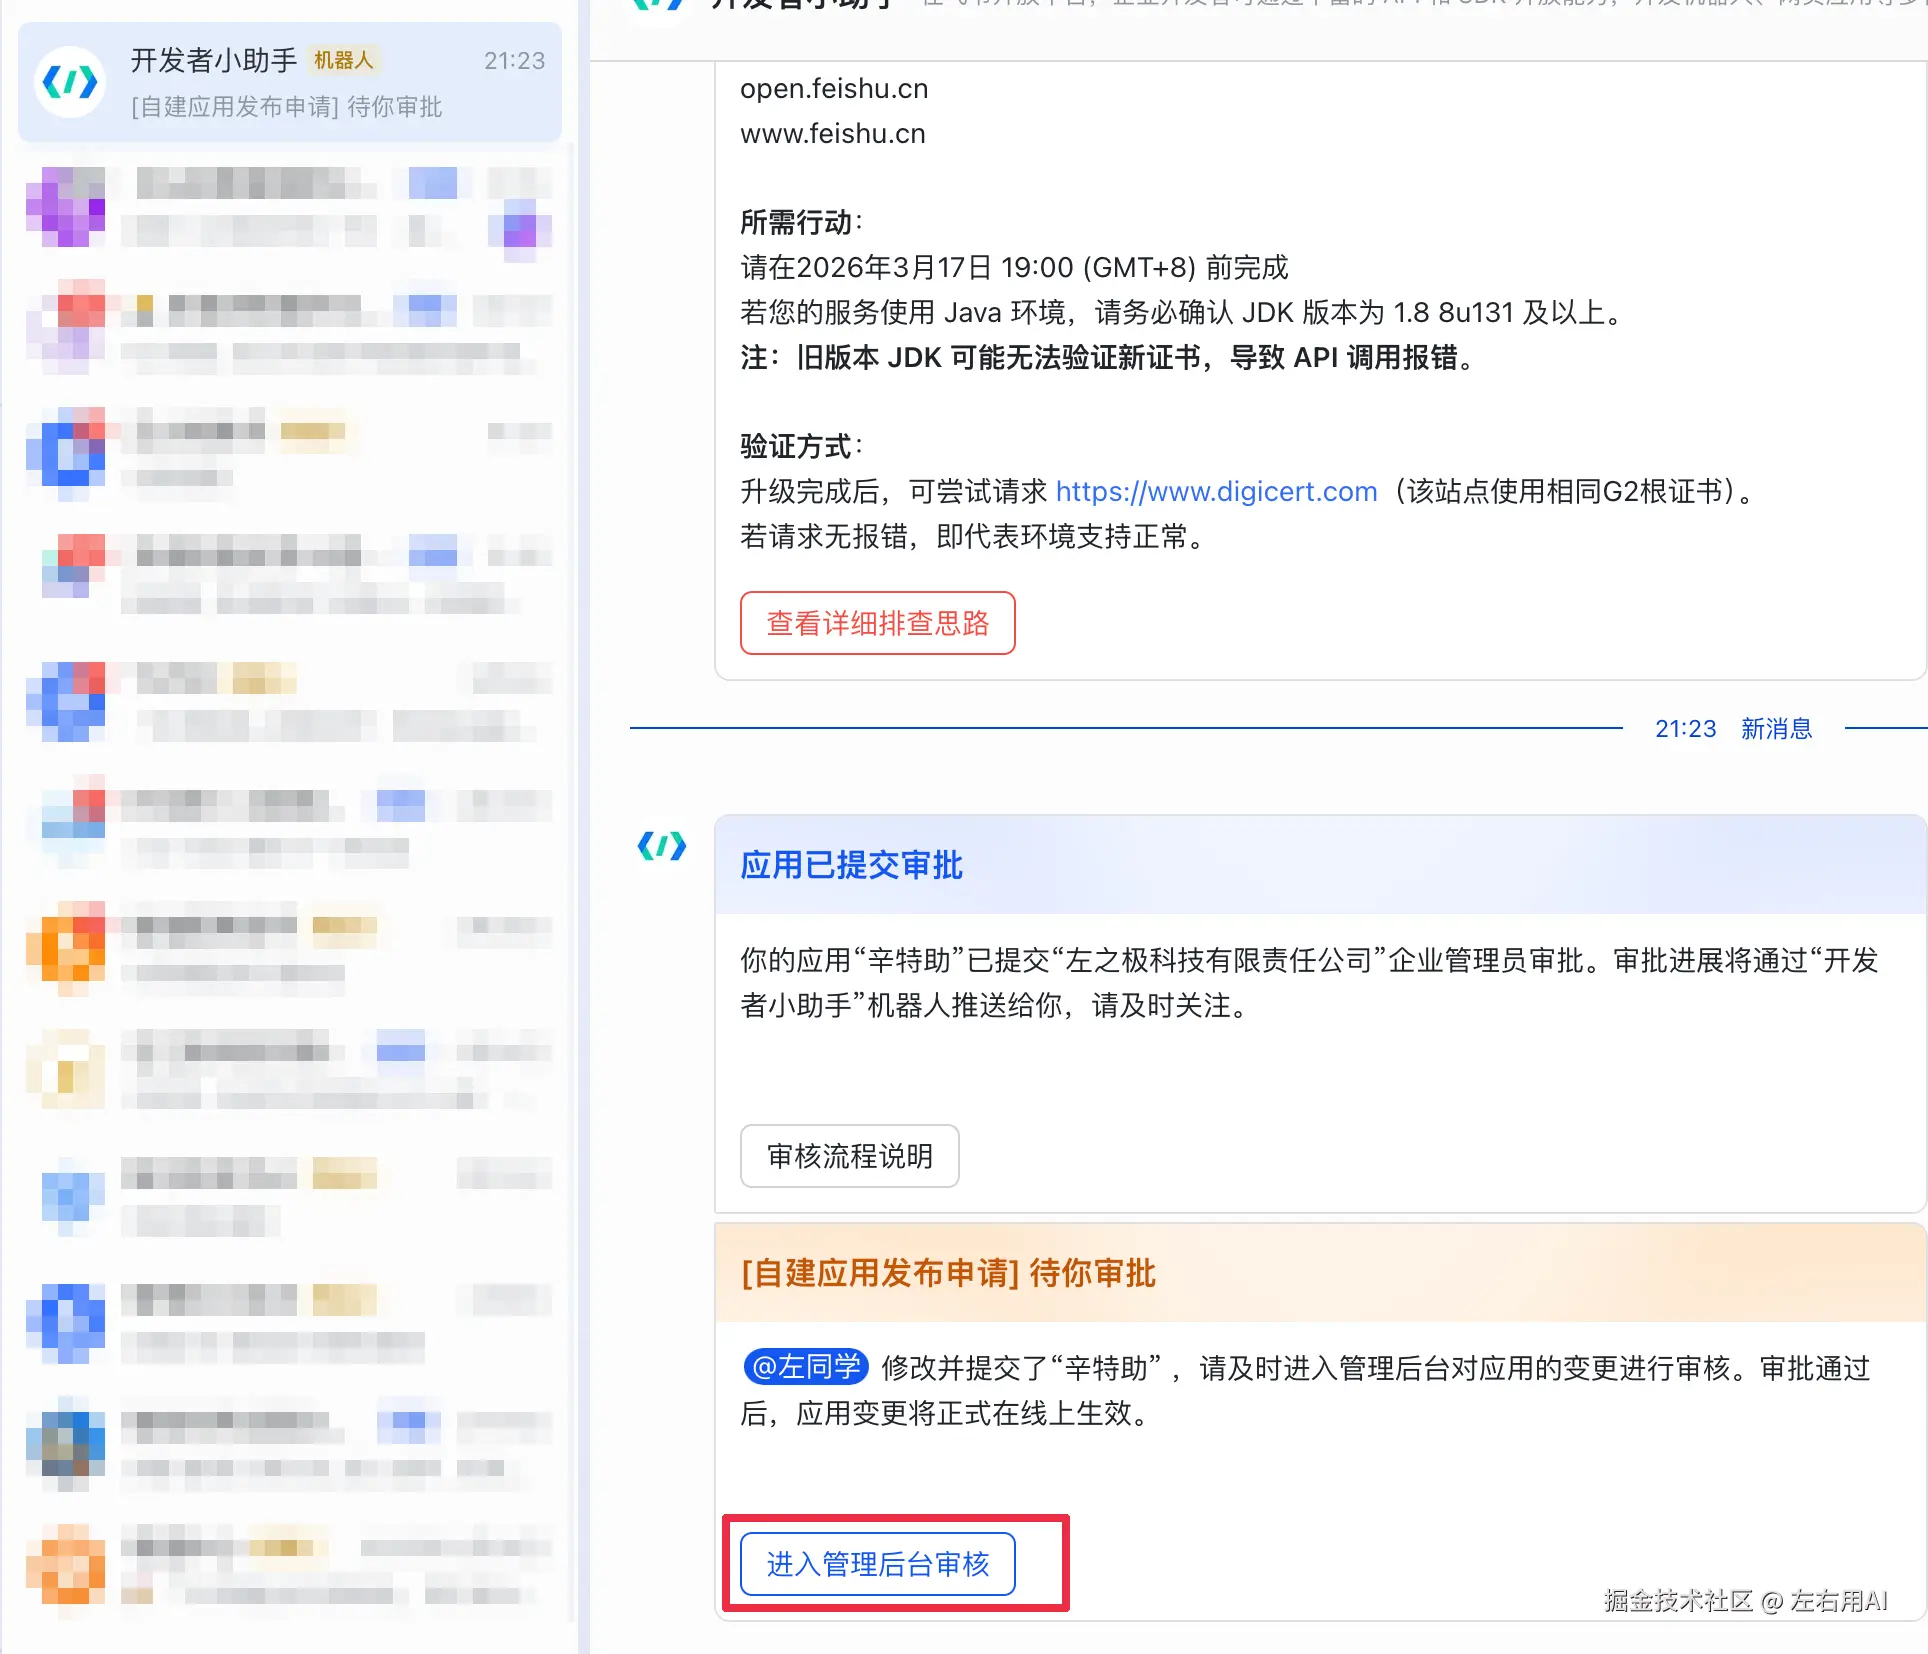This screenshot has height=1654, width=1928.
Task: Click the 新消息 divider label
Action: (x=1776, y=729)
